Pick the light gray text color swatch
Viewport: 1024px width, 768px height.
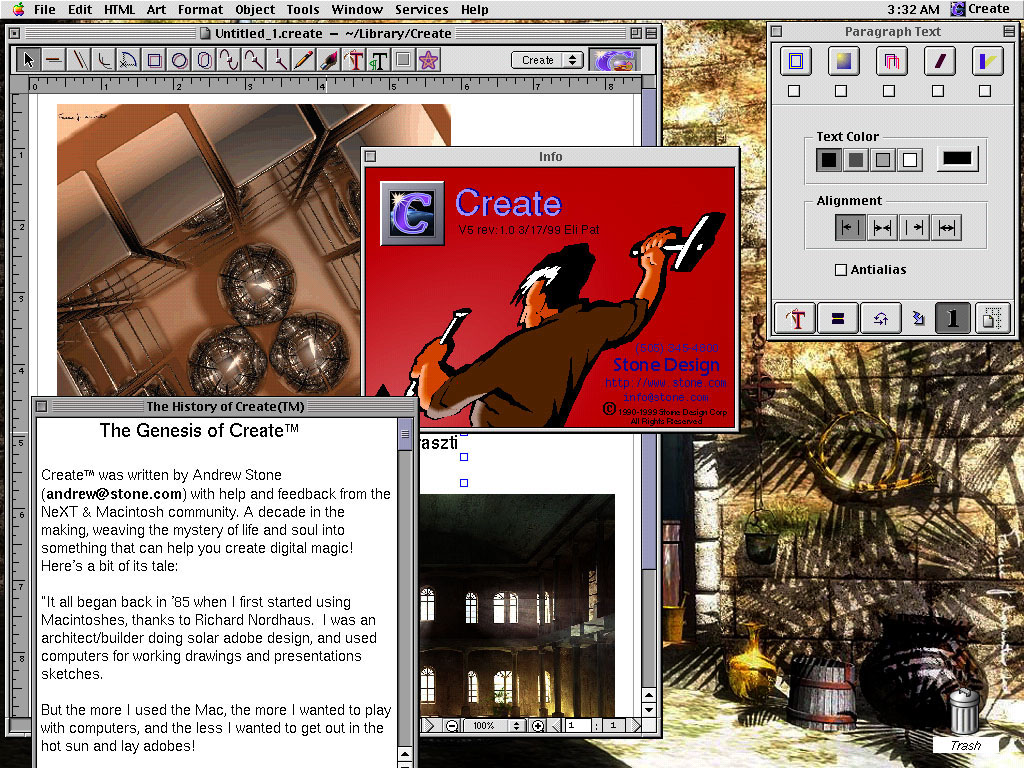pos(883,160)
